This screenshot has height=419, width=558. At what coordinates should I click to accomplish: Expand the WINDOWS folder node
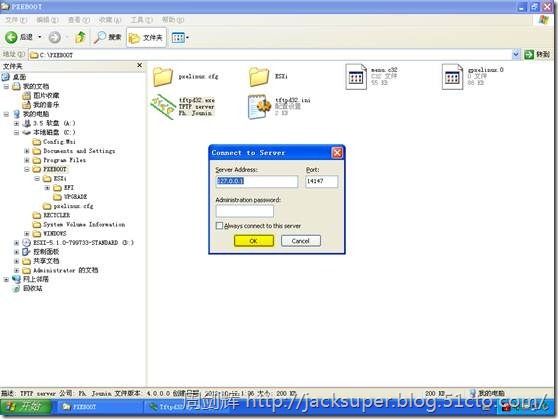[x=27, y=234]
